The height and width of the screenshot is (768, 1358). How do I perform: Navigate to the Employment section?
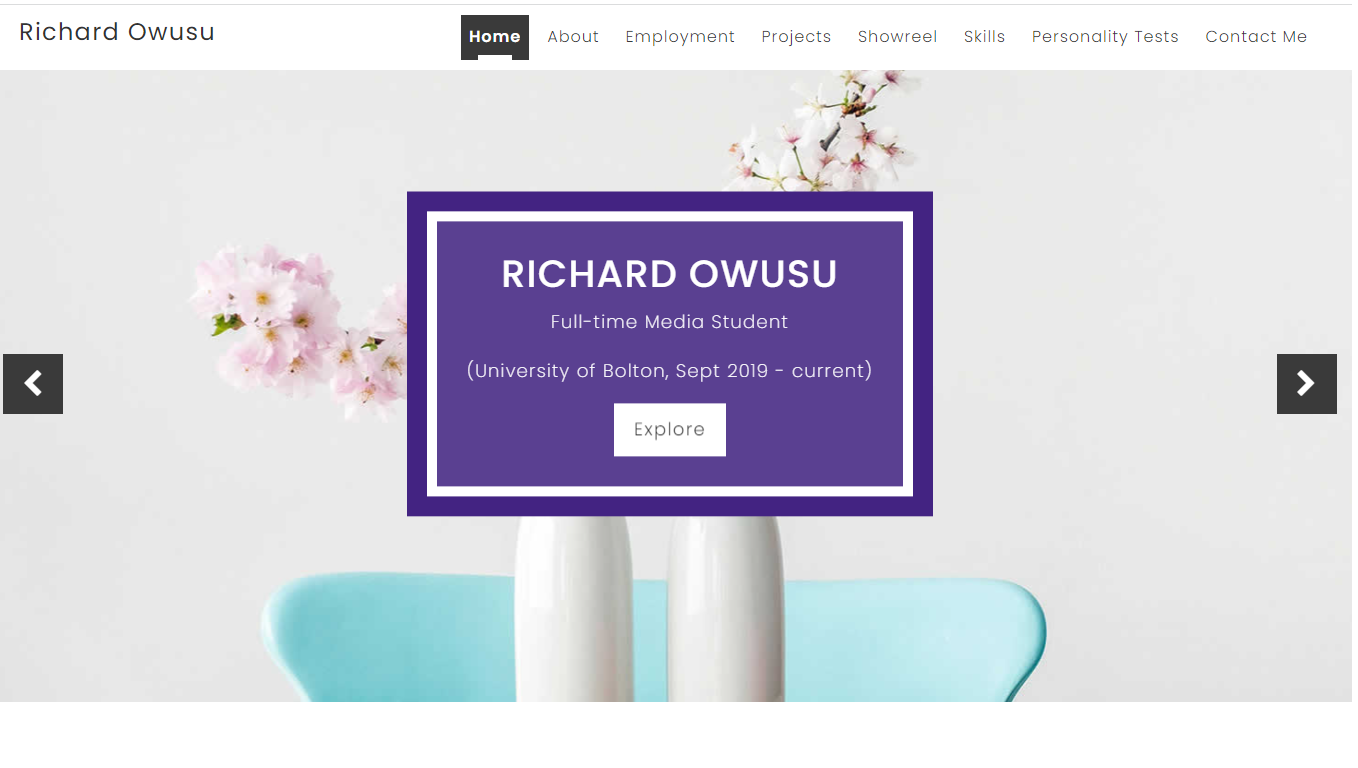point(680,37)
